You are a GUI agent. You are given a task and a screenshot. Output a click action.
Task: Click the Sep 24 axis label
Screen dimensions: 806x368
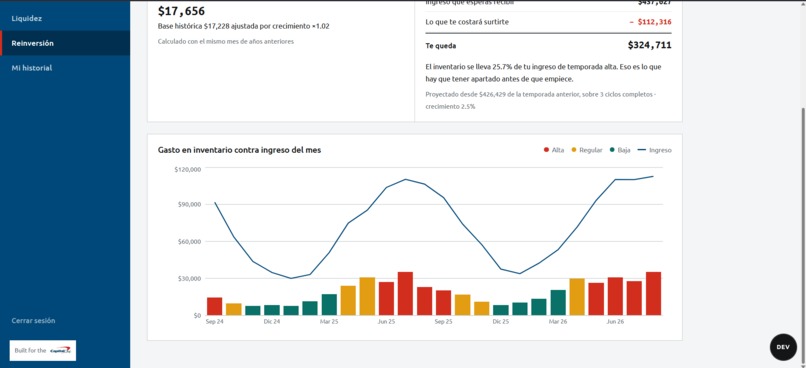pyautogui.click(x=214, y=322)
